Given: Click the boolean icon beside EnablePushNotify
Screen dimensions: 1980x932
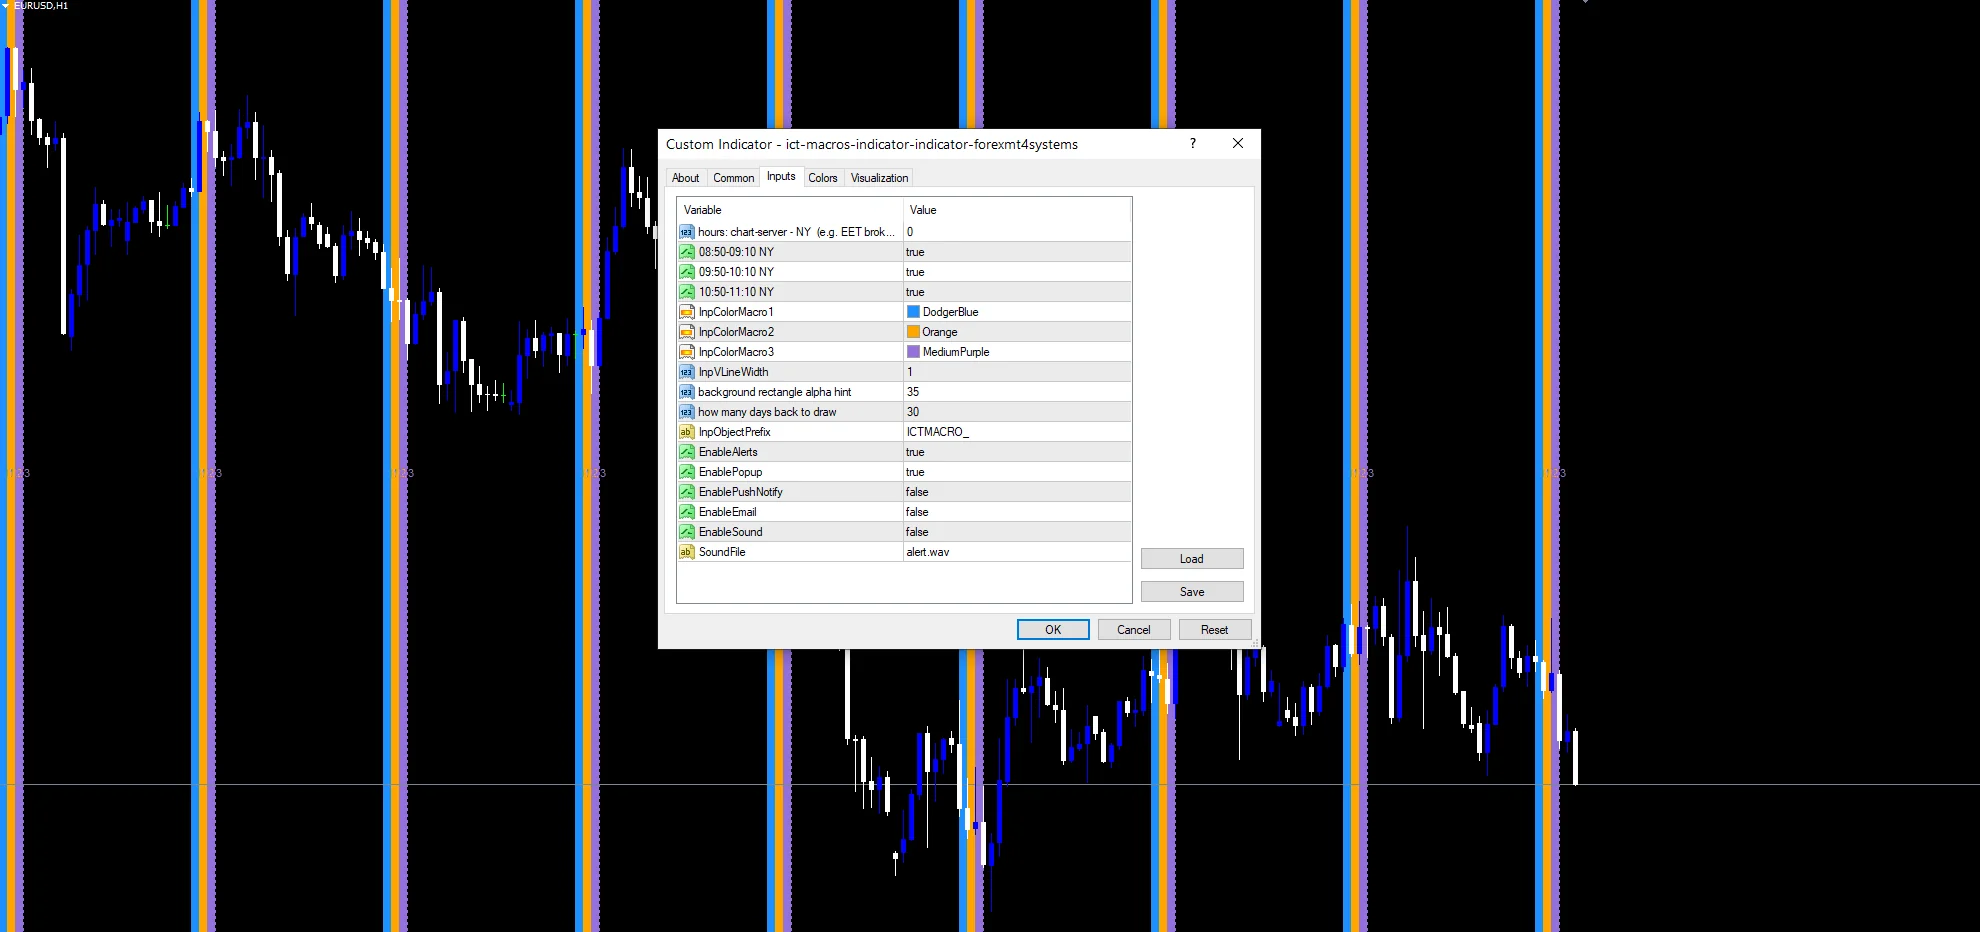Looking at the screenshot, I should (x=686, y=492).
